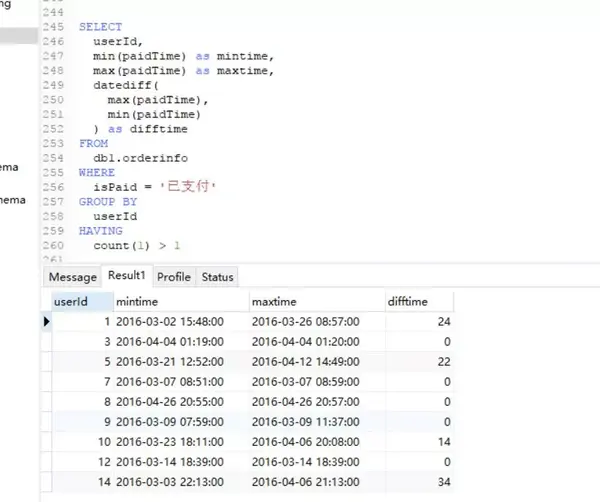The image size is (600, 502).
Task: Place cursor on userId, on line 246
Action: click(x=118, y=41)
